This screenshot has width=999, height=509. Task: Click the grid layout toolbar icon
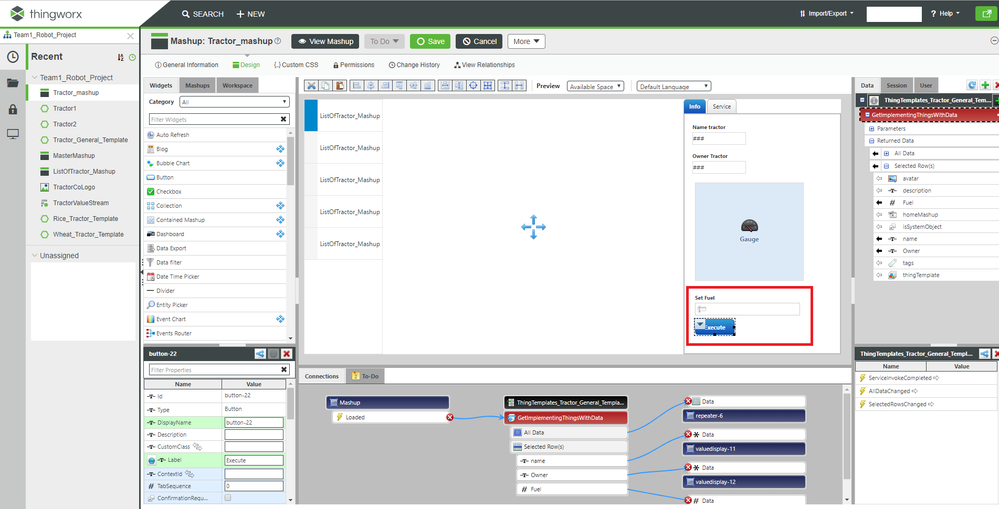(487, 86)
